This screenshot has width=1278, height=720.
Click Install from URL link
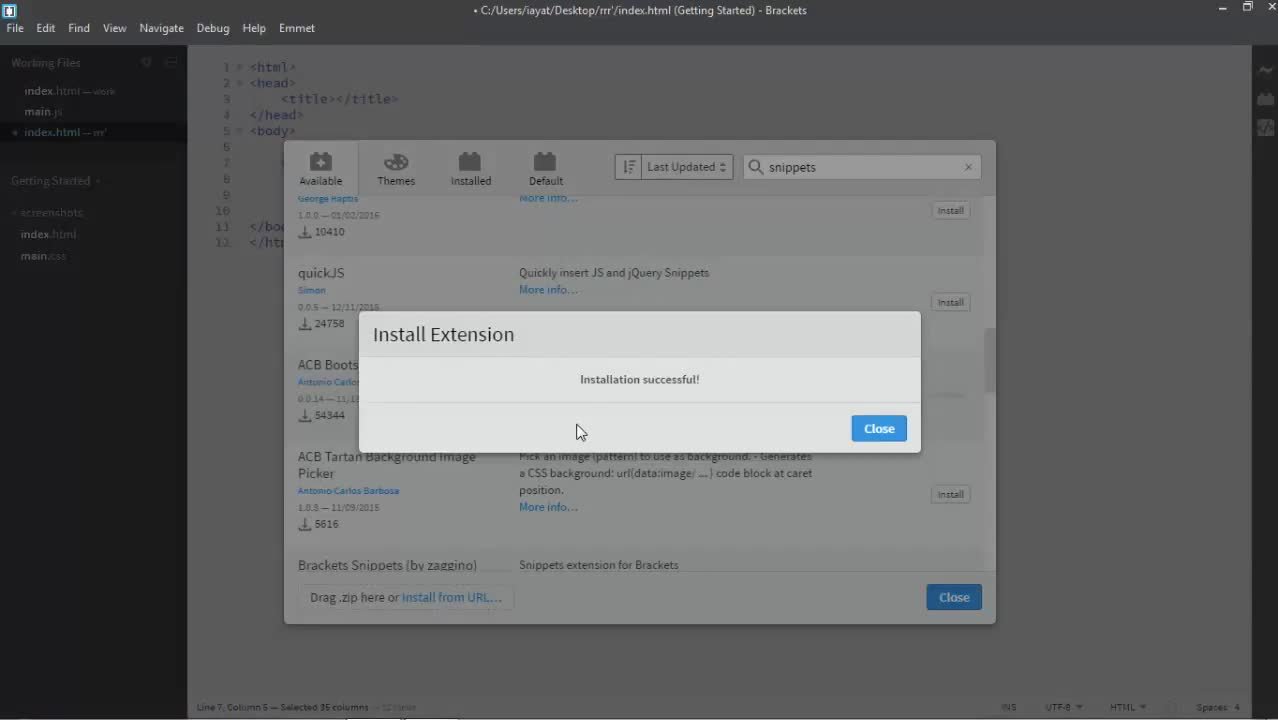click(x=450, y=597)
